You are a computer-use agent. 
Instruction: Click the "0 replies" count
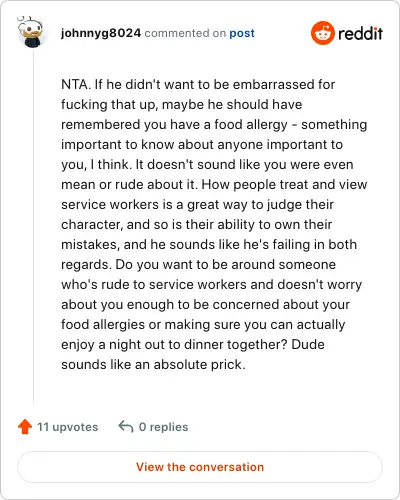coord(163,427)
